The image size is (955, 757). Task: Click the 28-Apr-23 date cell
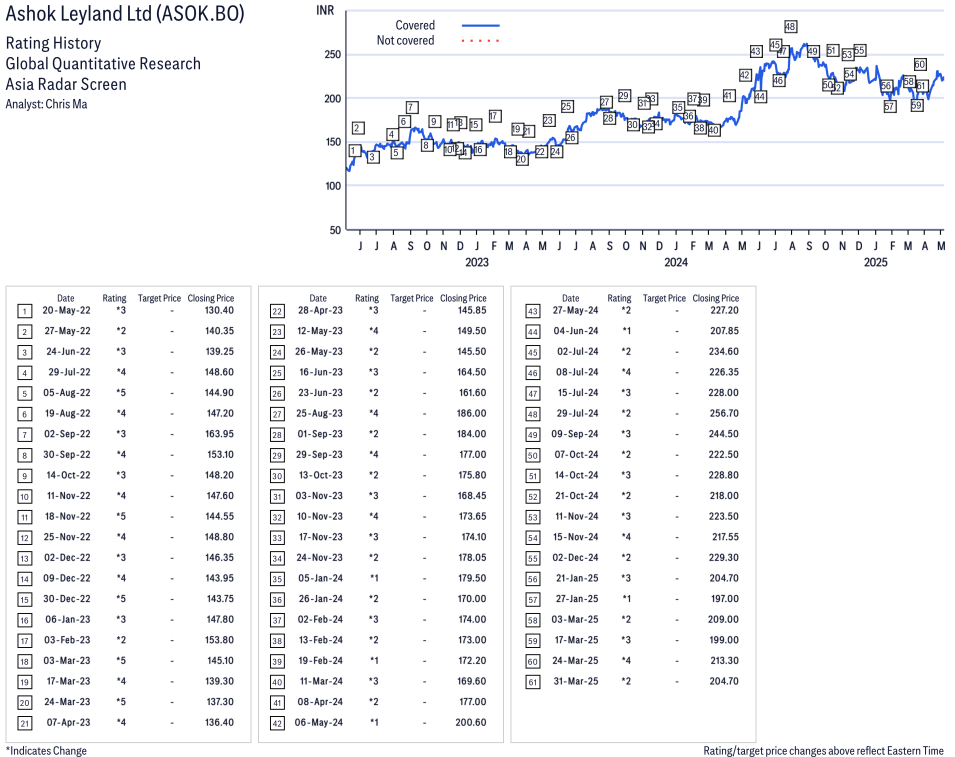coord(320,311)
